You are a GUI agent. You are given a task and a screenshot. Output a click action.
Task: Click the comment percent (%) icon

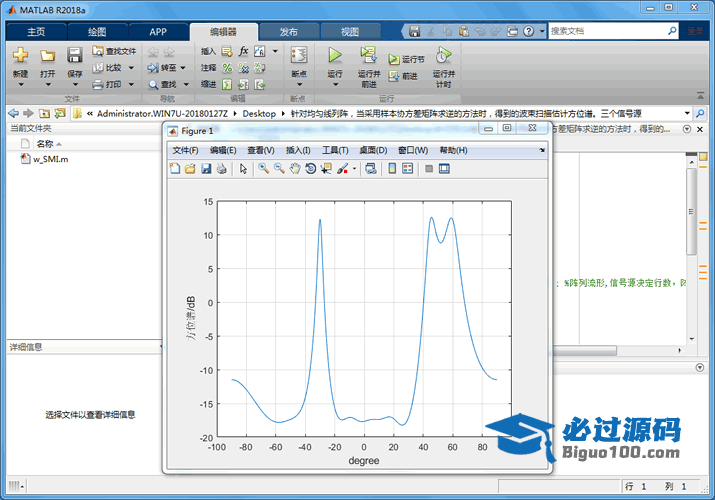click(227, 68)
